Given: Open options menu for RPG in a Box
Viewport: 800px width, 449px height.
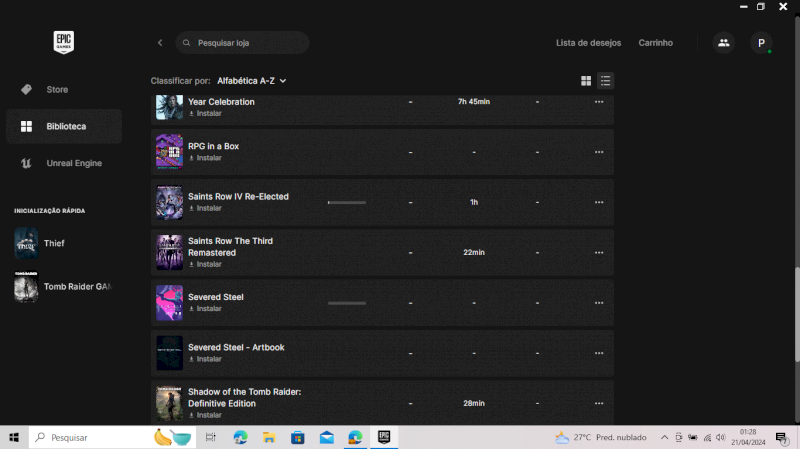Looking at the screenshot, I should tap(599, 152).
